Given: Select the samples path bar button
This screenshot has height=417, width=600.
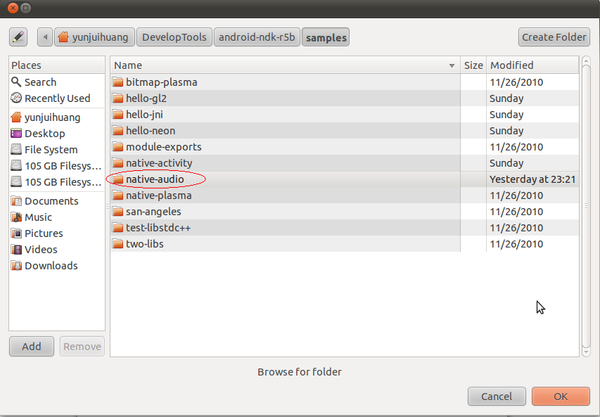Looking at the screenshot, I should pos(326,37).
